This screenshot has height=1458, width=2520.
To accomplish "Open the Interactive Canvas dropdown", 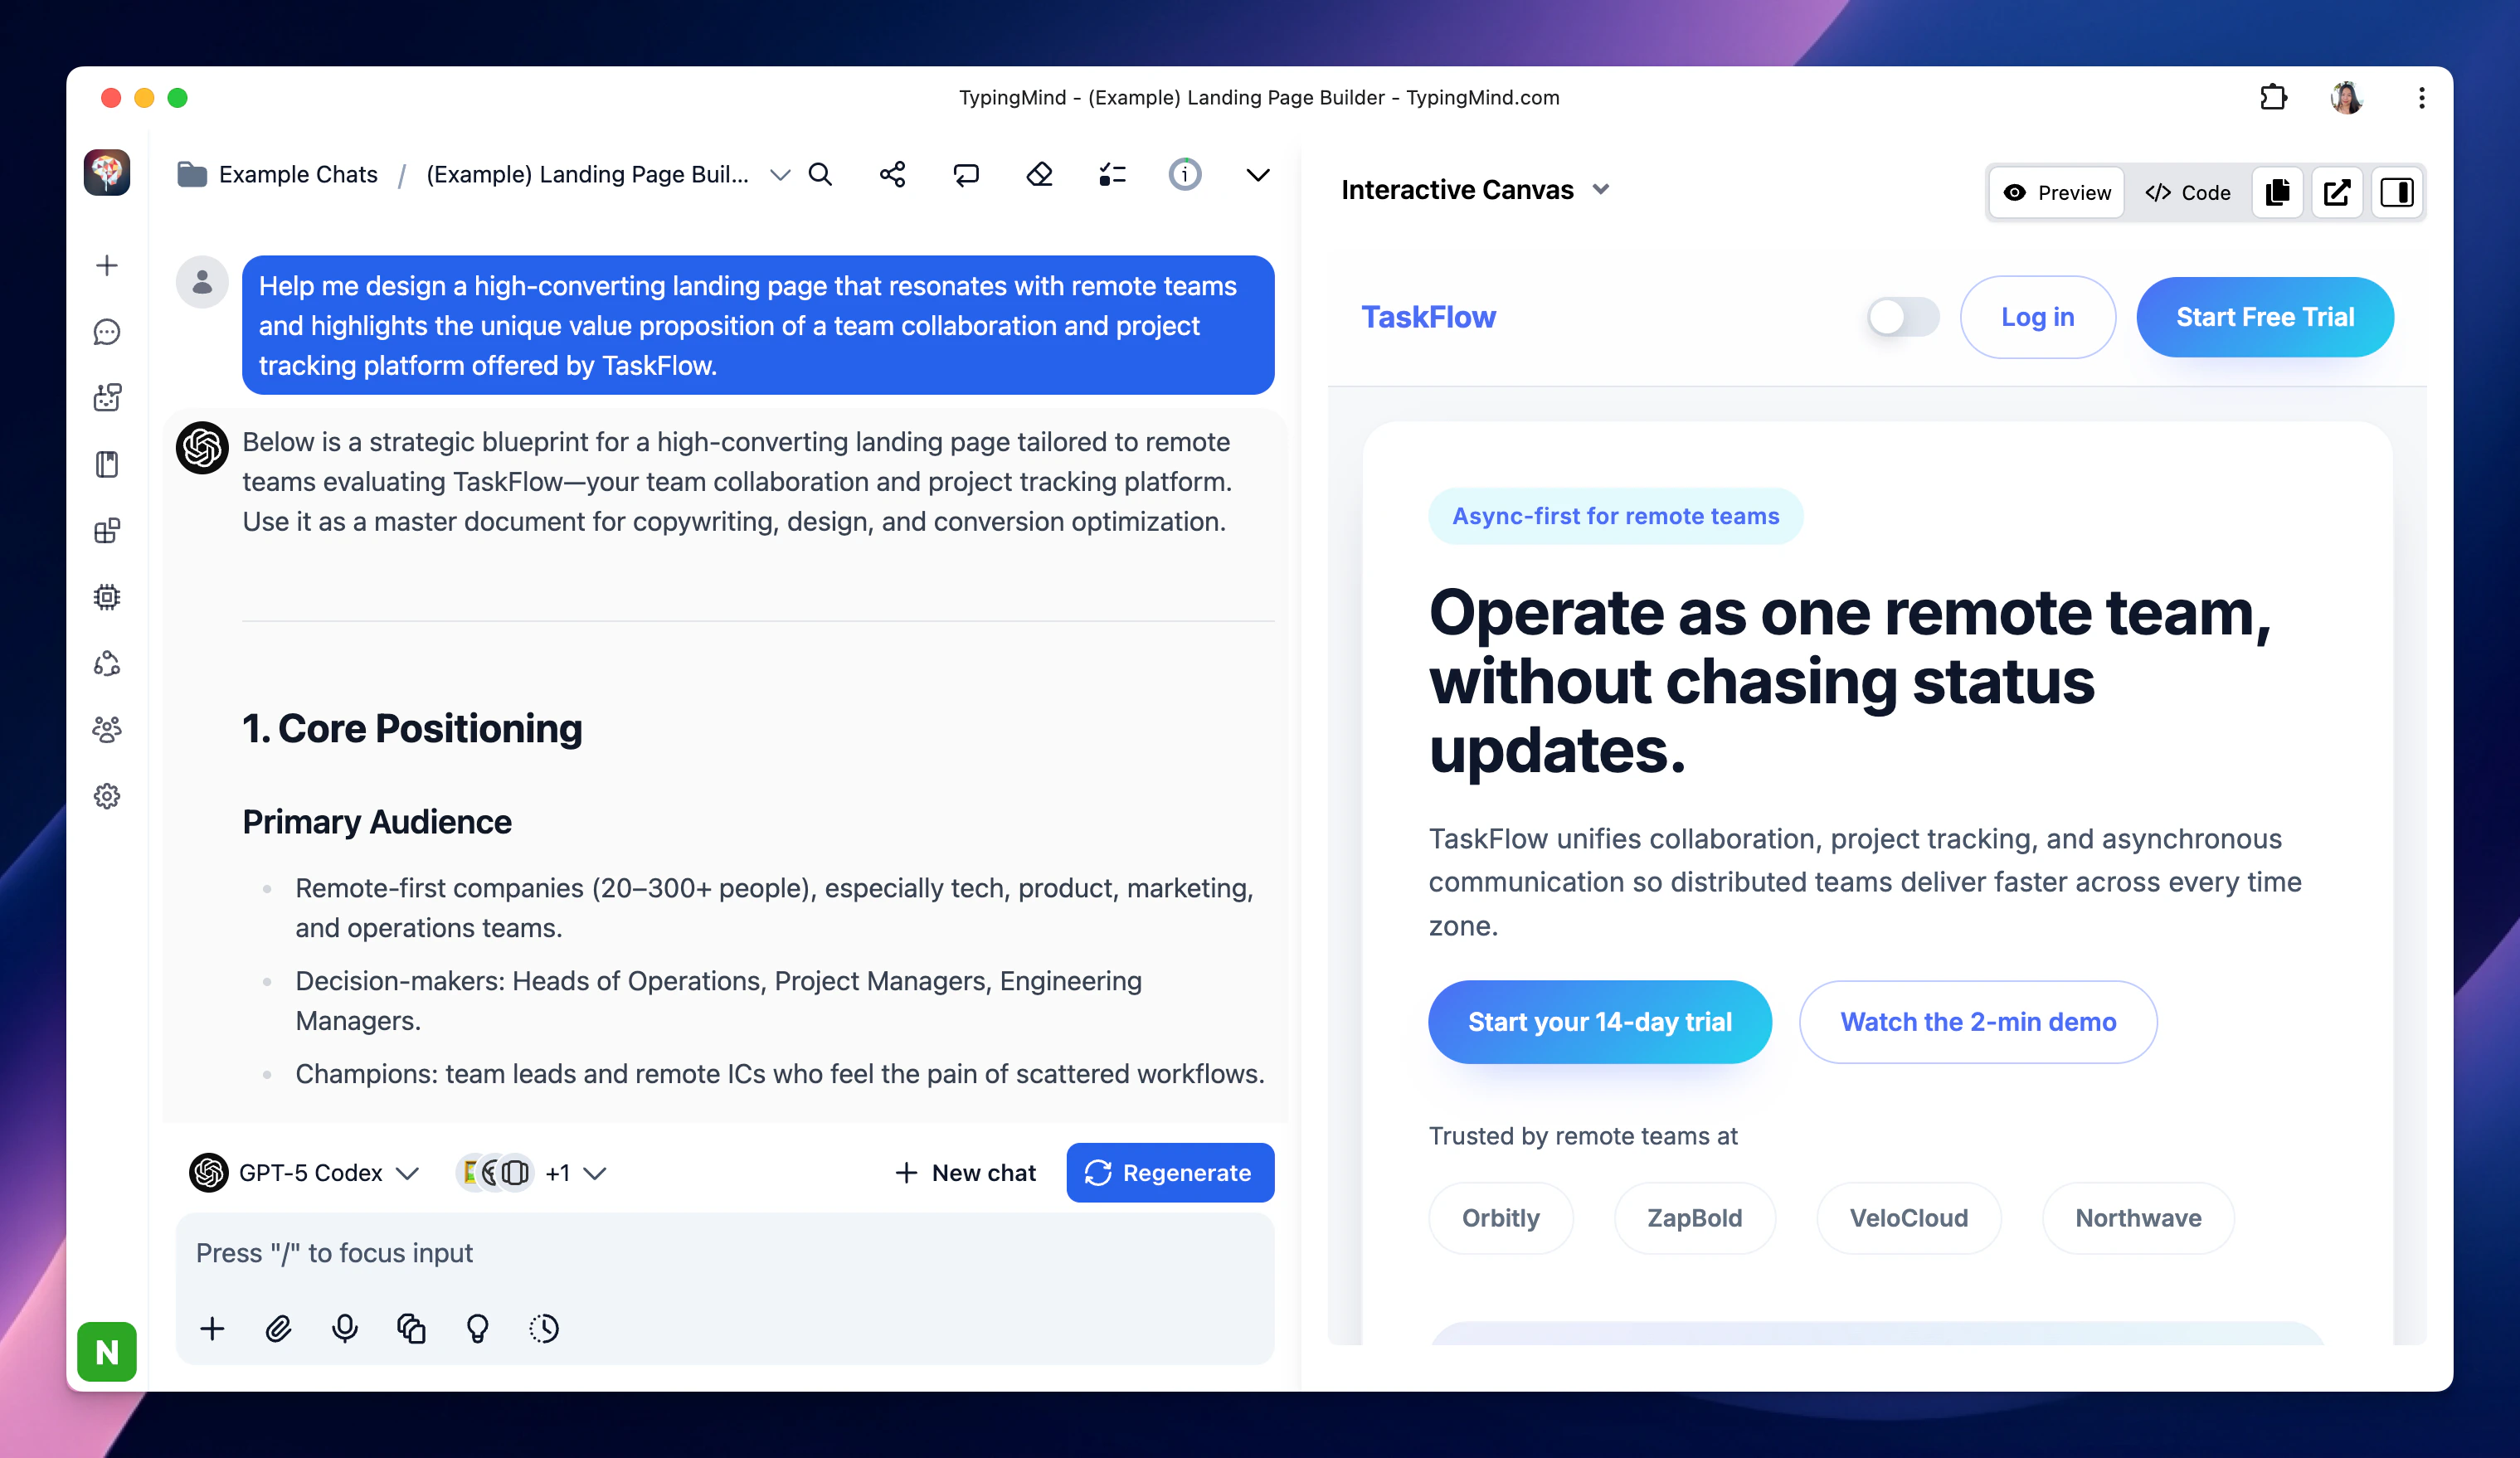I will [1475, 189].
